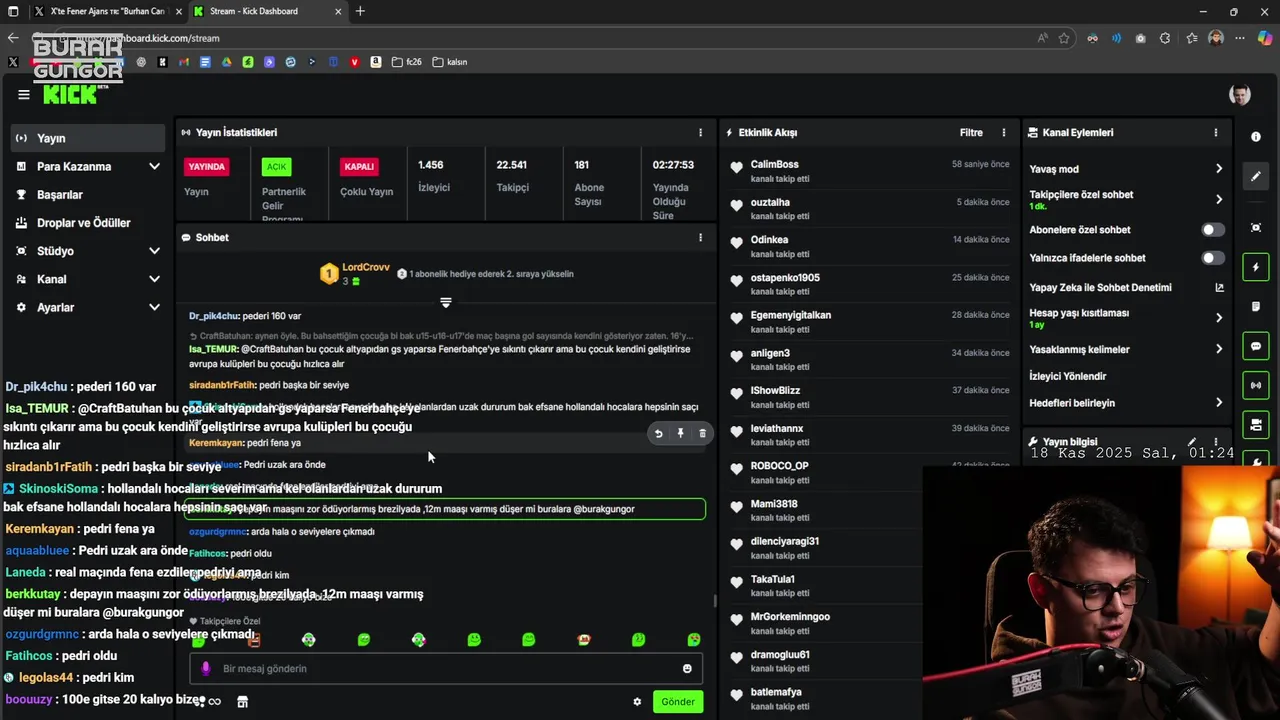Open Yasaklanmış kelimeler list

(1126, 349)
